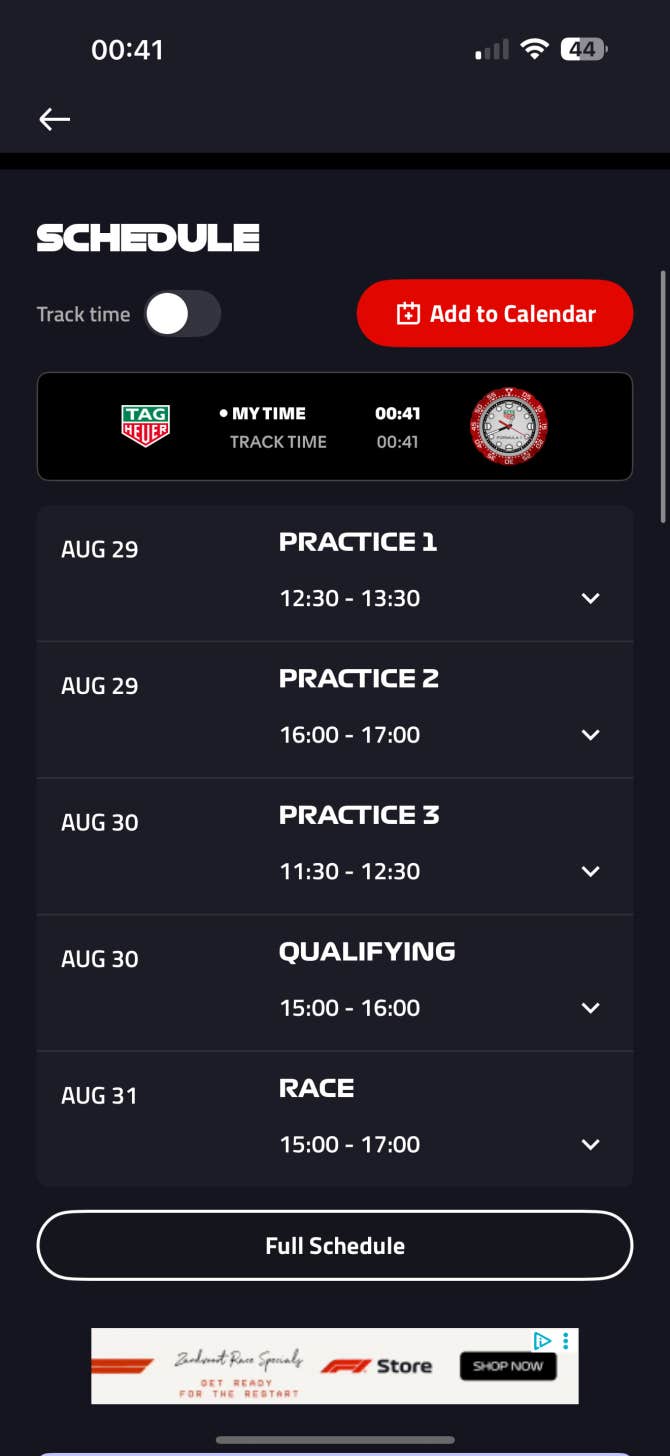Click the page scrollbar on right edge
The width and height of the screenshot is (670, 1456).
click(x=662, y=396)
